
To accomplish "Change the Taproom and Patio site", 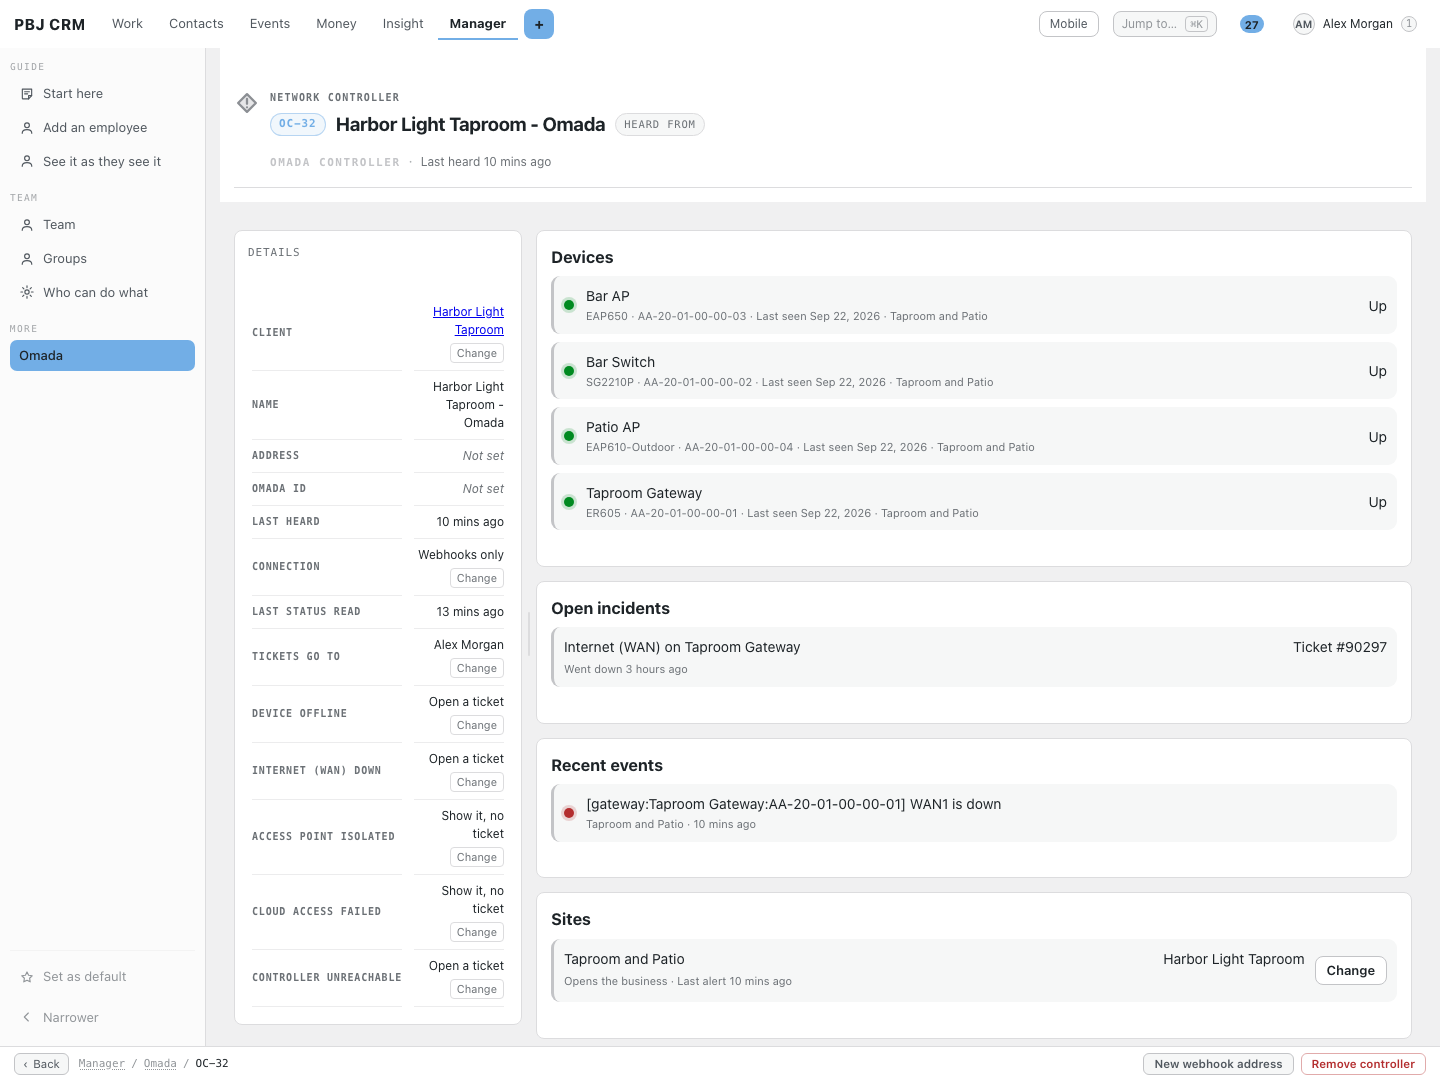I will (x=1350, y=970).
